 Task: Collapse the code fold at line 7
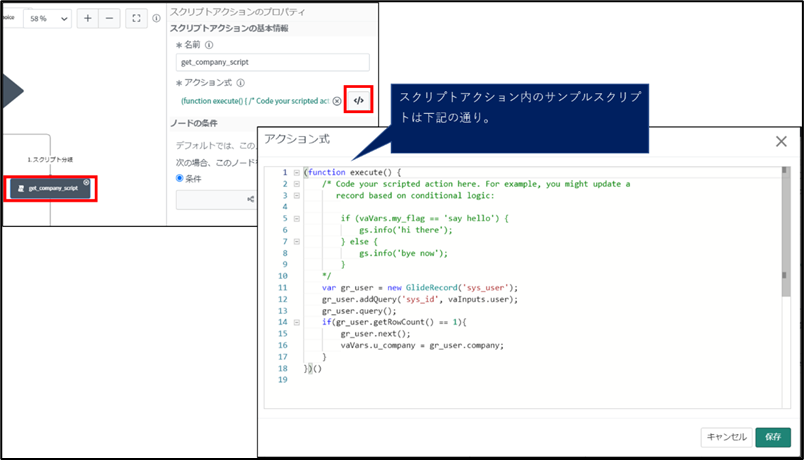(296, 242)
